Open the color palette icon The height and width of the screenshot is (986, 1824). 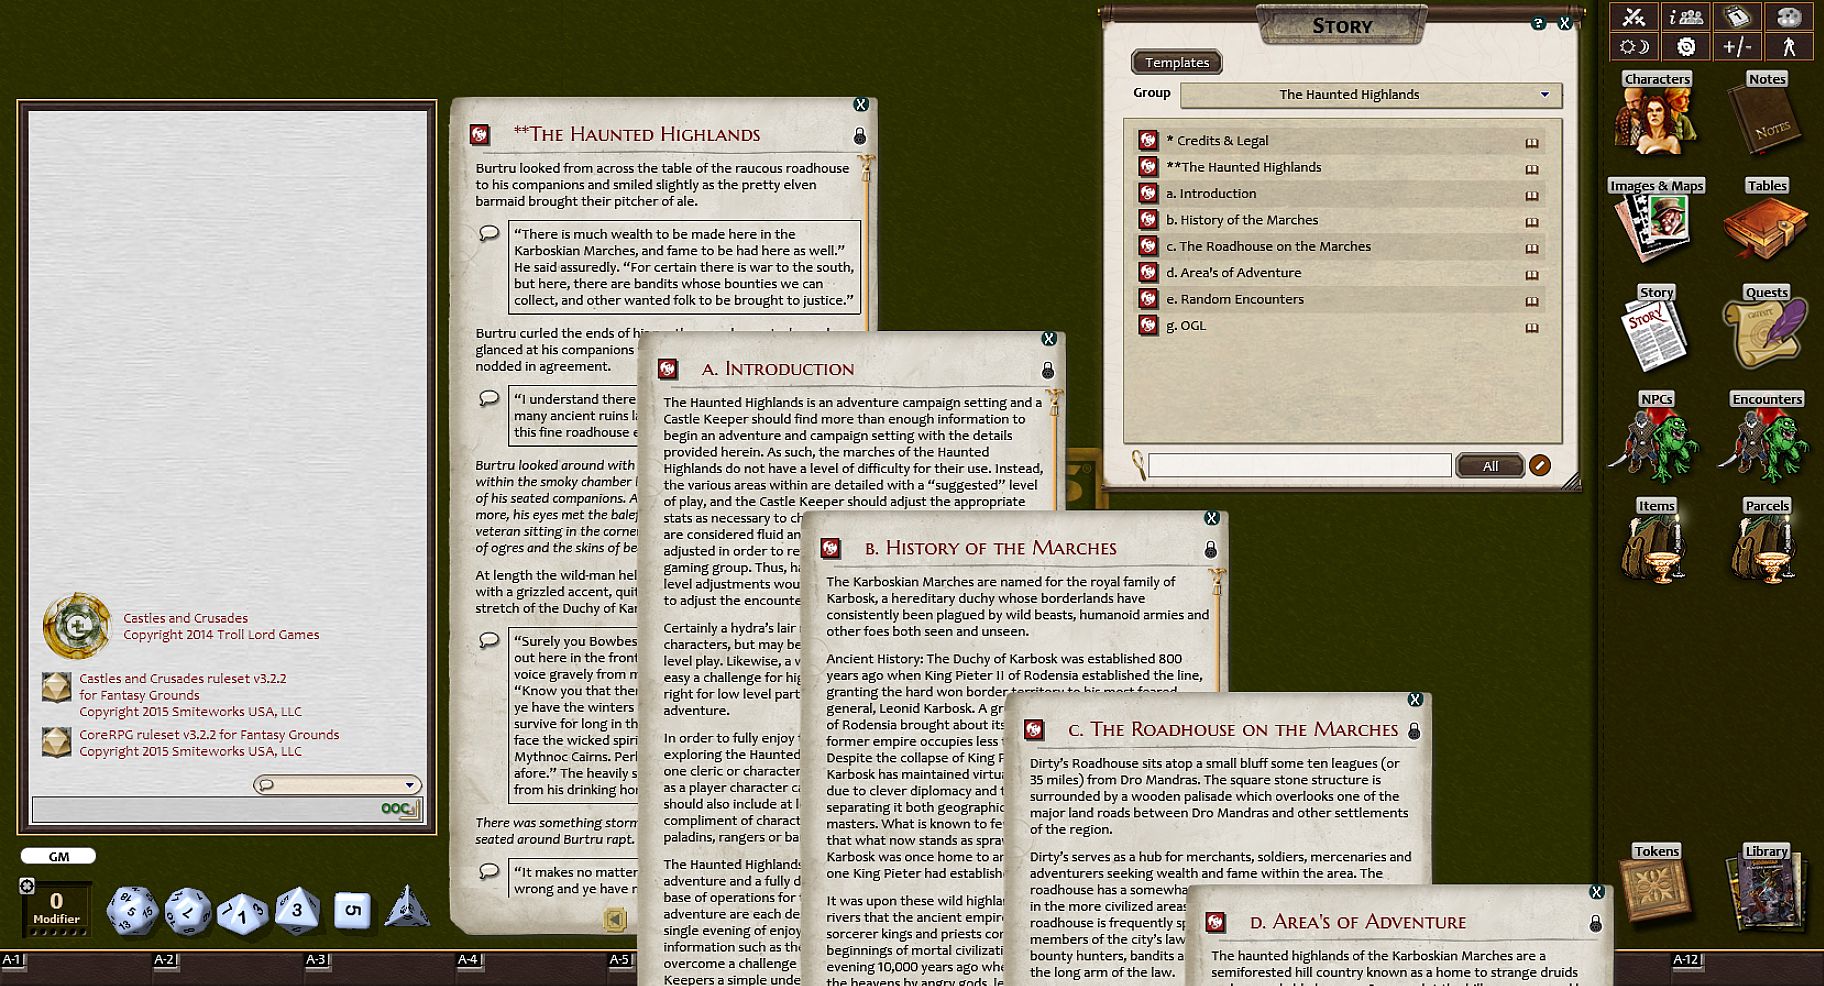pyautogui.click(x=1789, y=17)
